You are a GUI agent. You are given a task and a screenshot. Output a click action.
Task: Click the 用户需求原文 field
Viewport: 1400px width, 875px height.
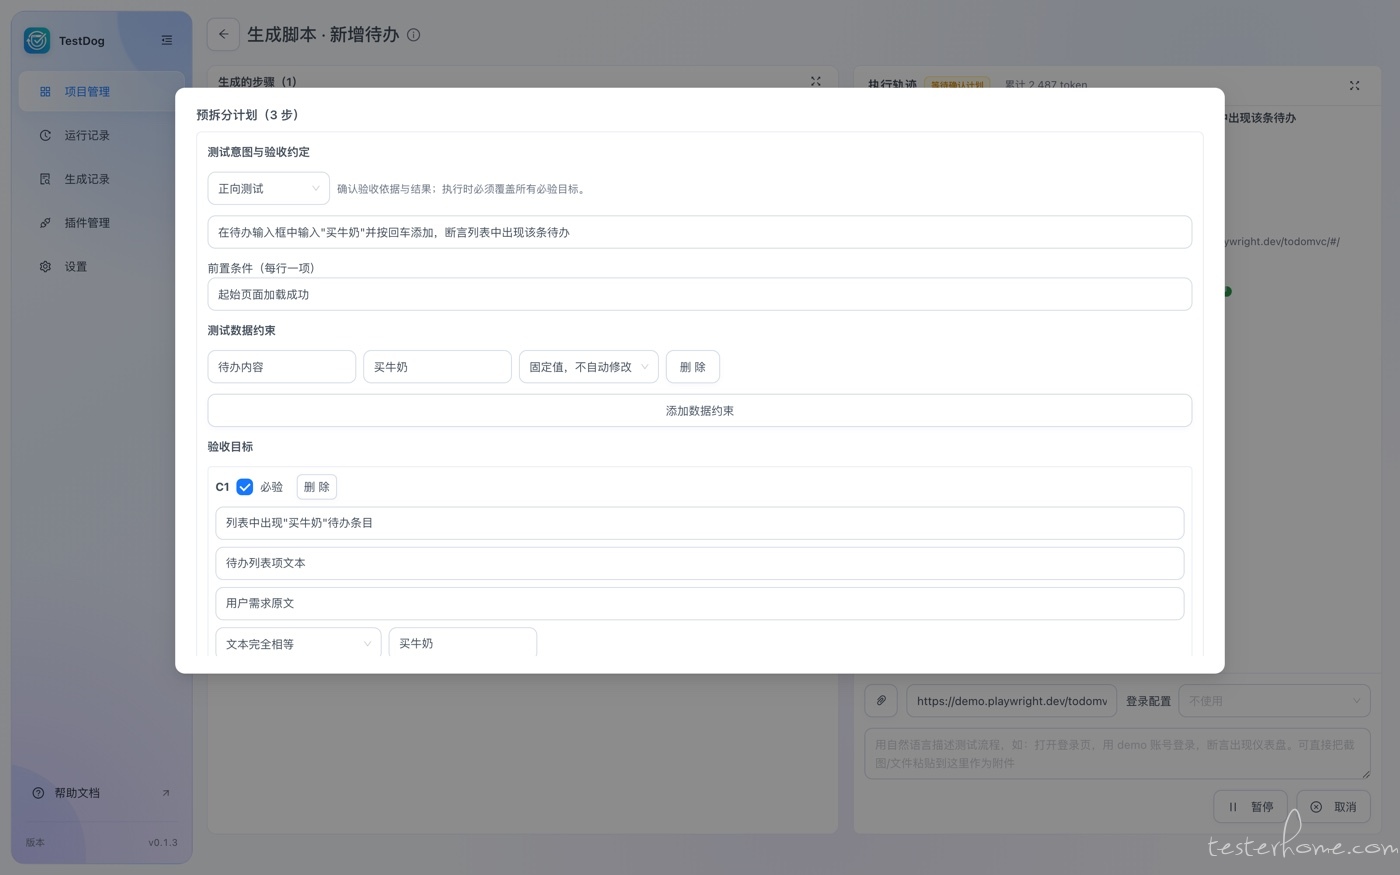700,603
